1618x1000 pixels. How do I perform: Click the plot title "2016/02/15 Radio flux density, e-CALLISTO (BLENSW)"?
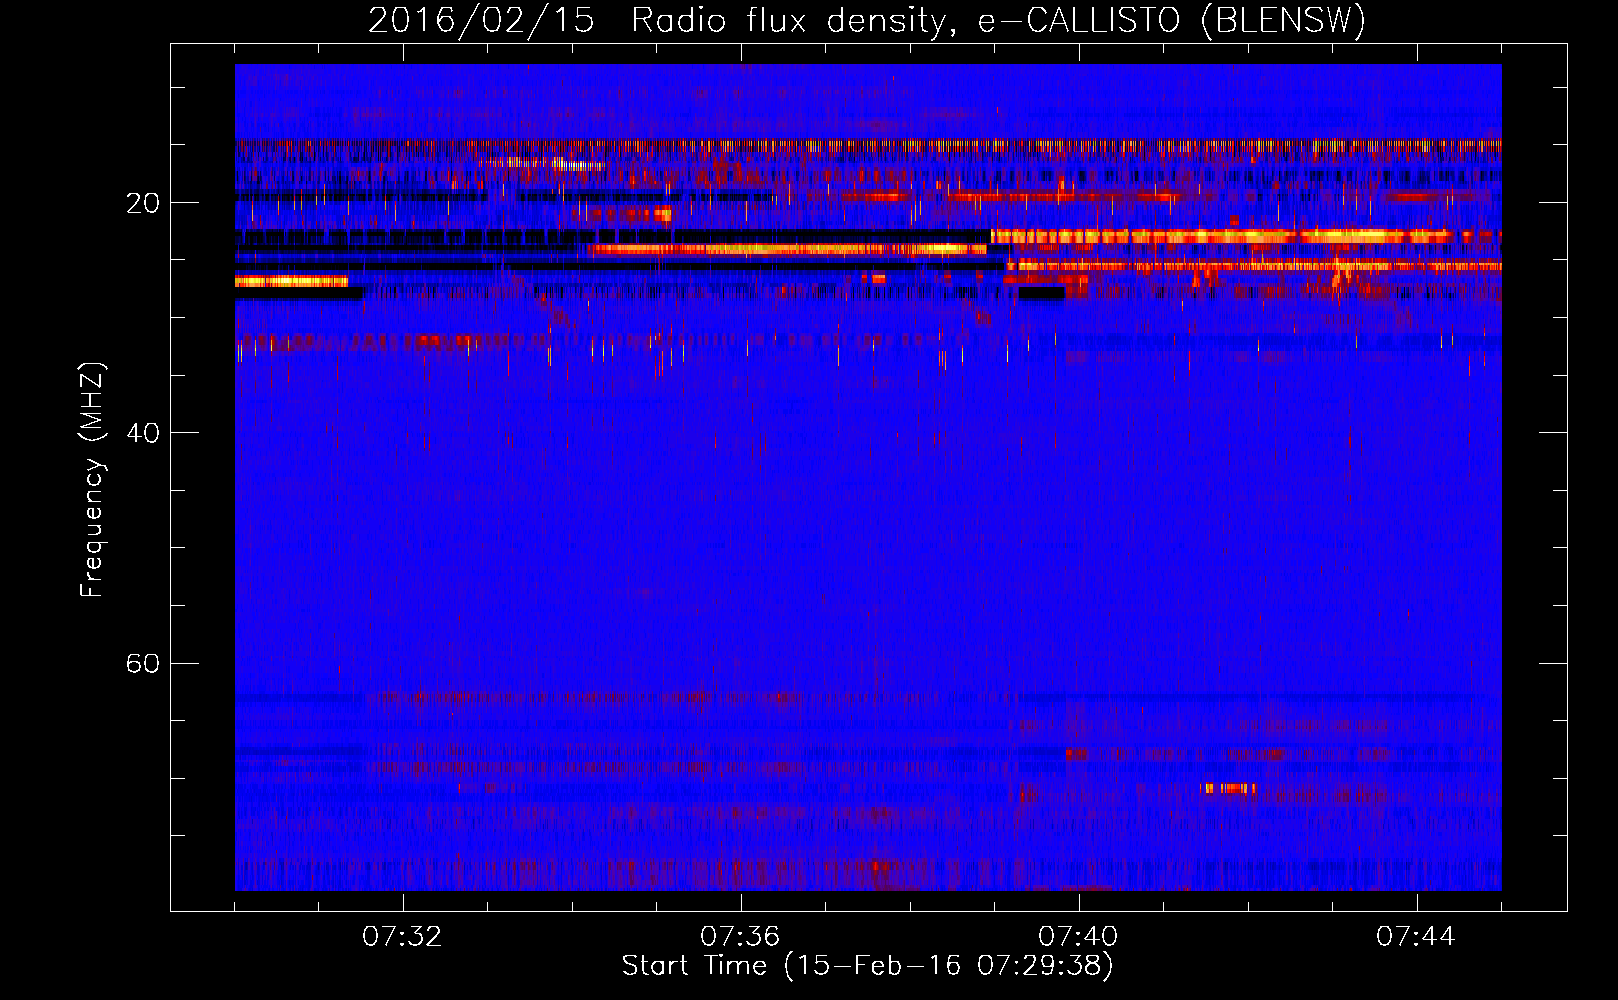(x=867, y=20)
